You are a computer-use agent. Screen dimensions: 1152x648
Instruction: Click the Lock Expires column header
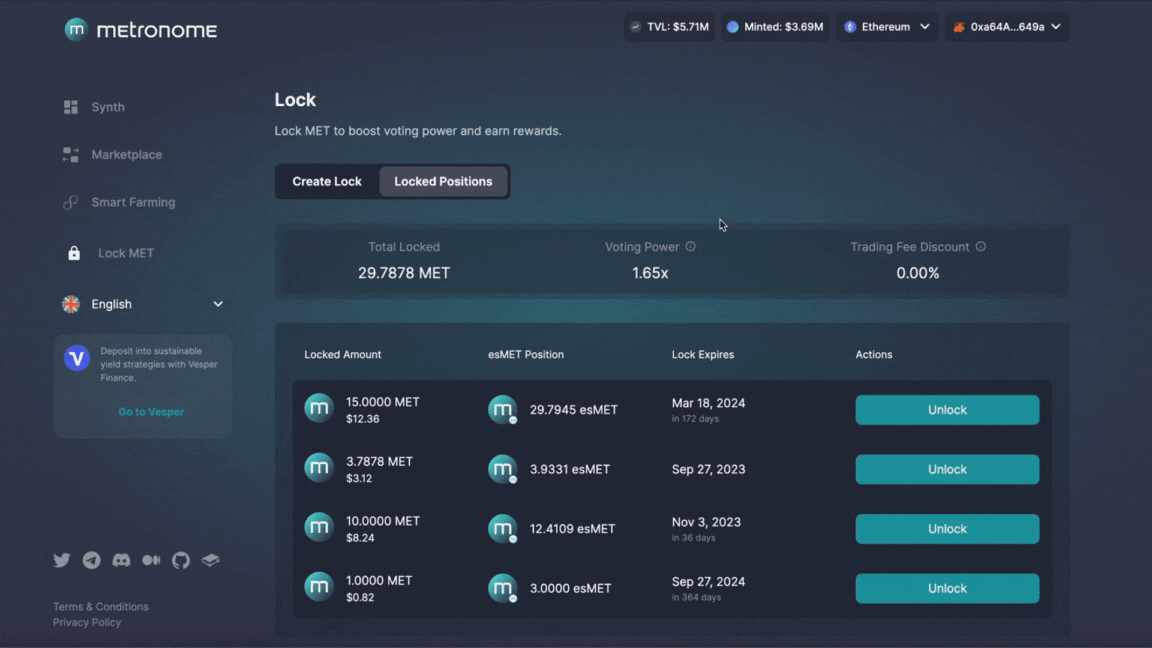coord(703,355)
